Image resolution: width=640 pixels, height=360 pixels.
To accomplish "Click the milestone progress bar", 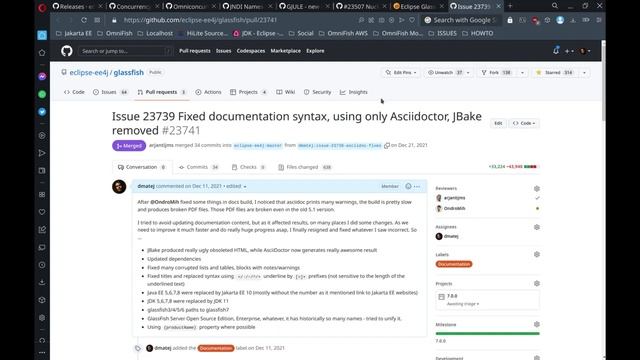I will [487, 333].
